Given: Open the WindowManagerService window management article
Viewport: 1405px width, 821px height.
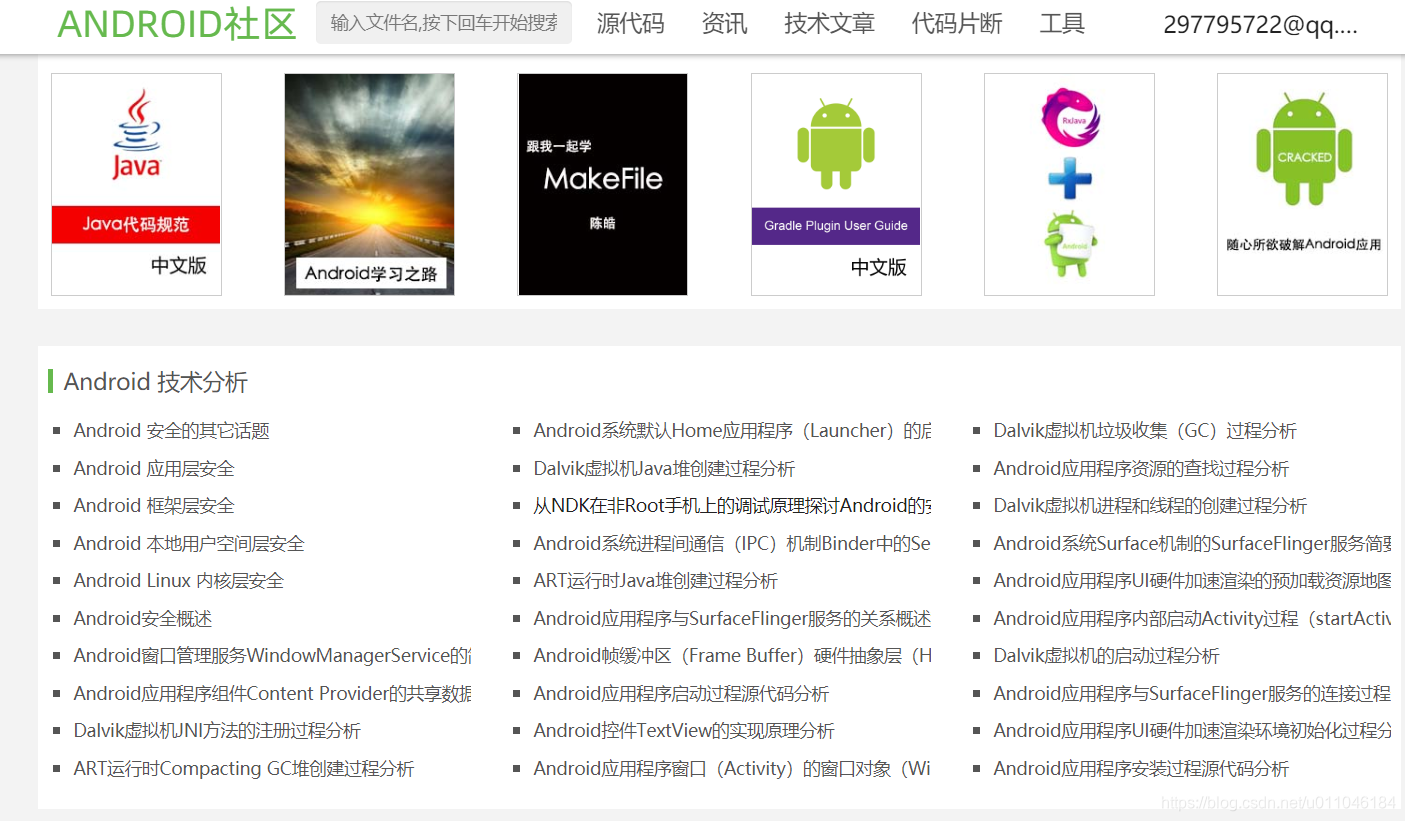Looking at the screenshot, I should pyautogui.click(x=272, y=656).
